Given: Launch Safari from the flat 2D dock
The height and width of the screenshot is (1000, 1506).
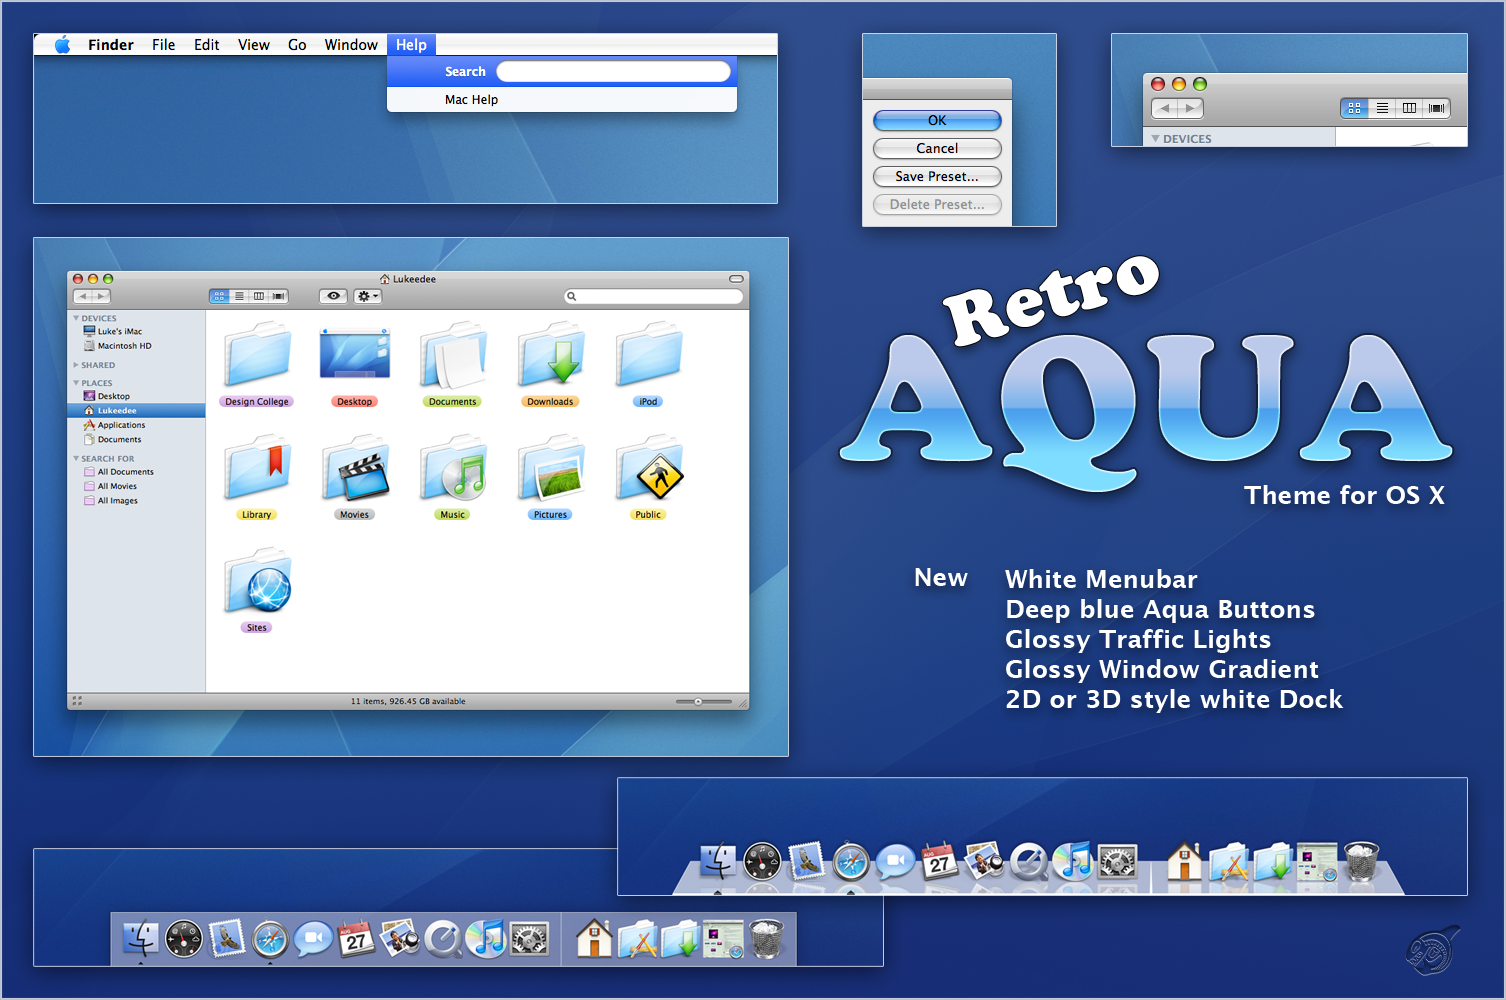Looking at the screenshot, I should click(270, 940).
